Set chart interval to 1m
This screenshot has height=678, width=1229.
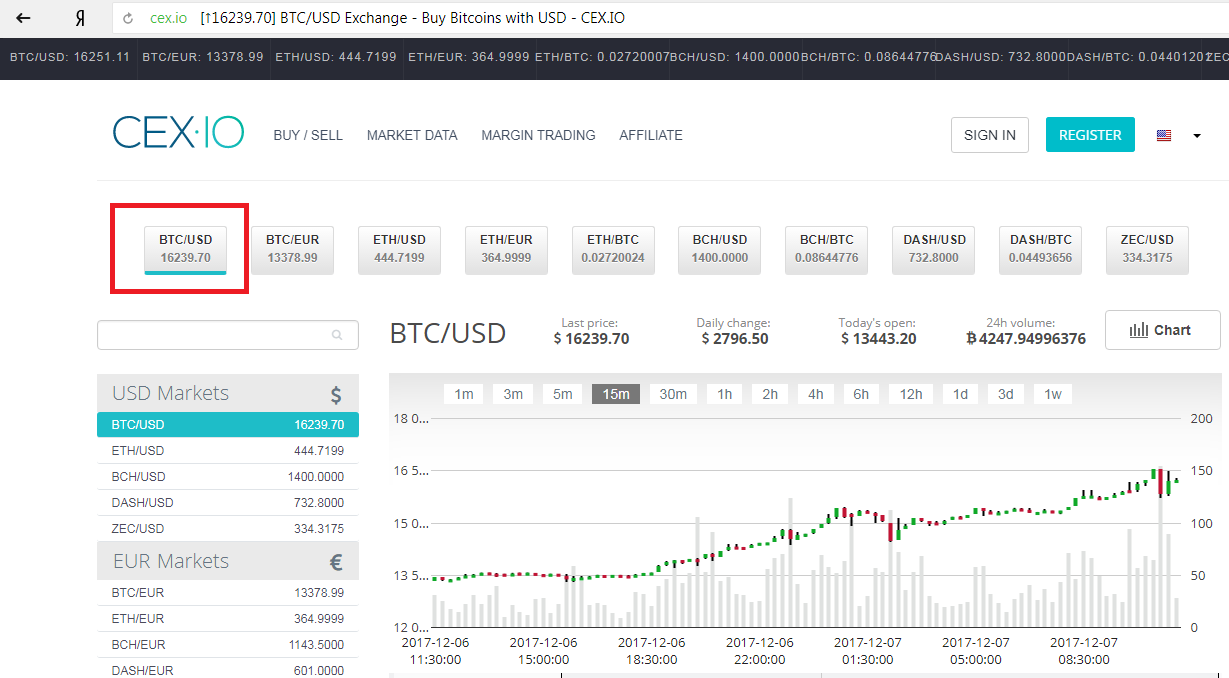pos(464,394)
